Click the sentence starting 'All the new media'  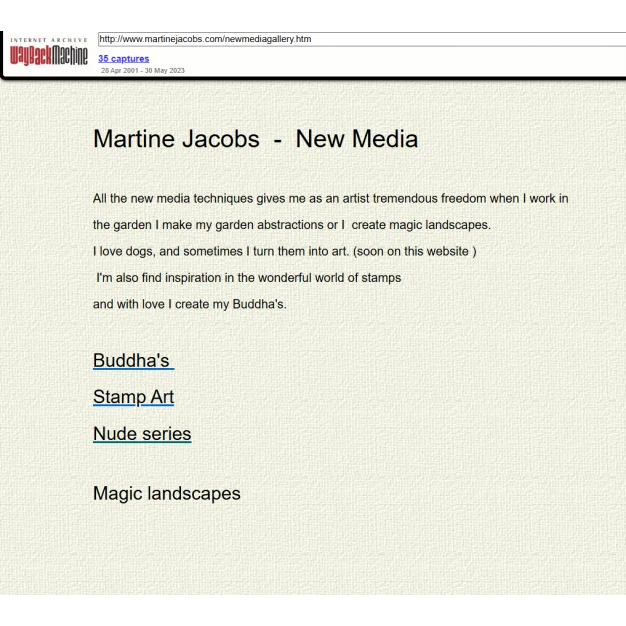[x=330, y=199]
